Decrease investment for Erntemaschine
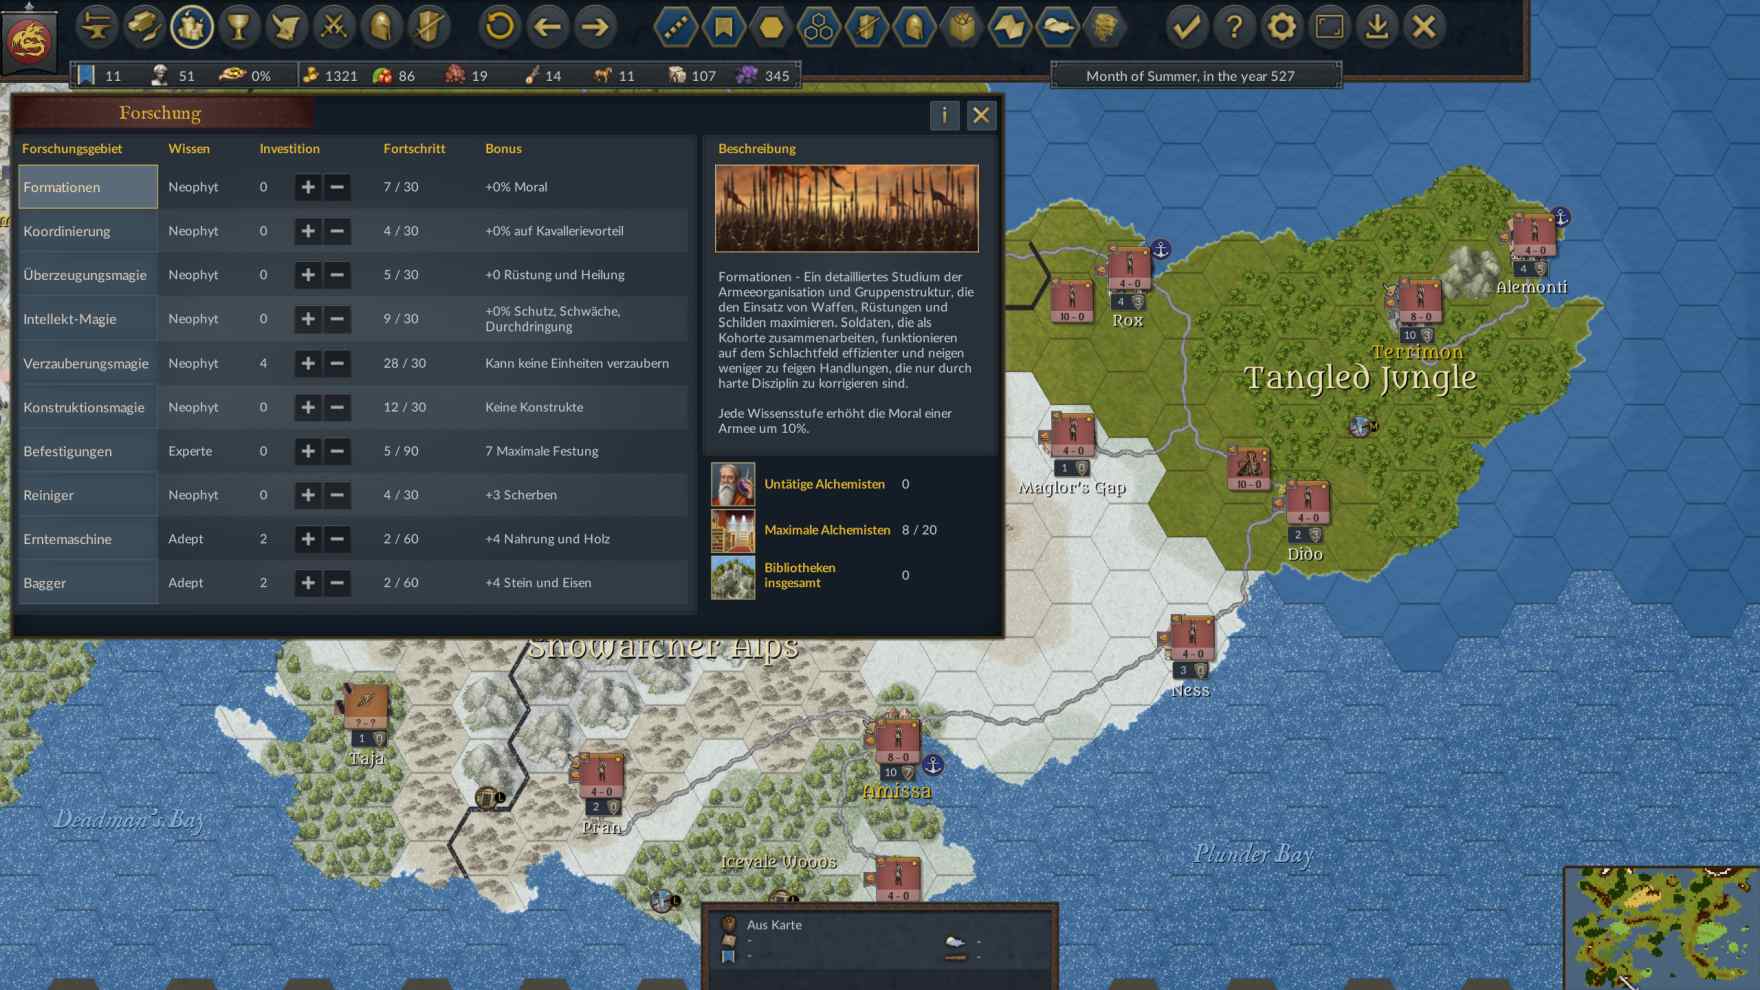The image size is (1760, 990). [337, 539]
